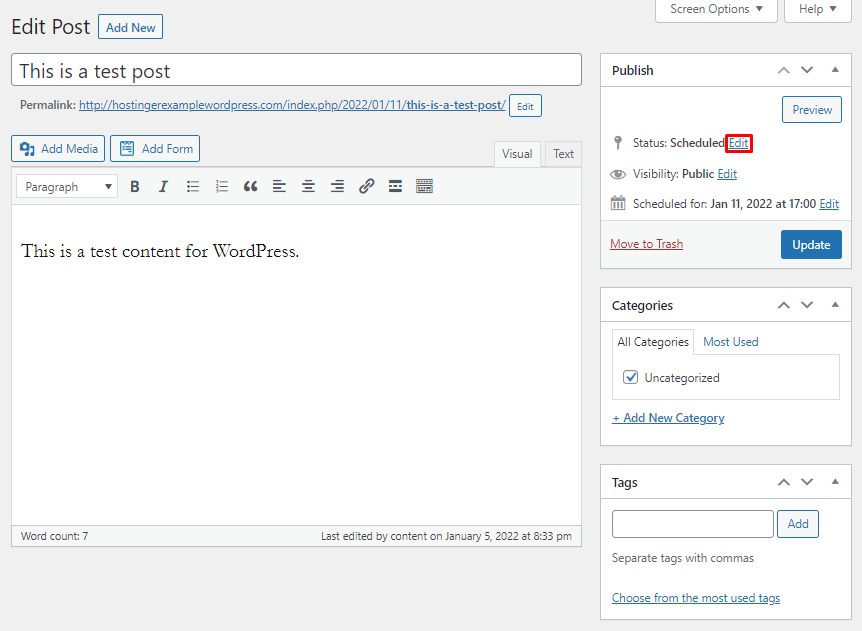Insert the Read More tag
862x631 pixels.
394,186
